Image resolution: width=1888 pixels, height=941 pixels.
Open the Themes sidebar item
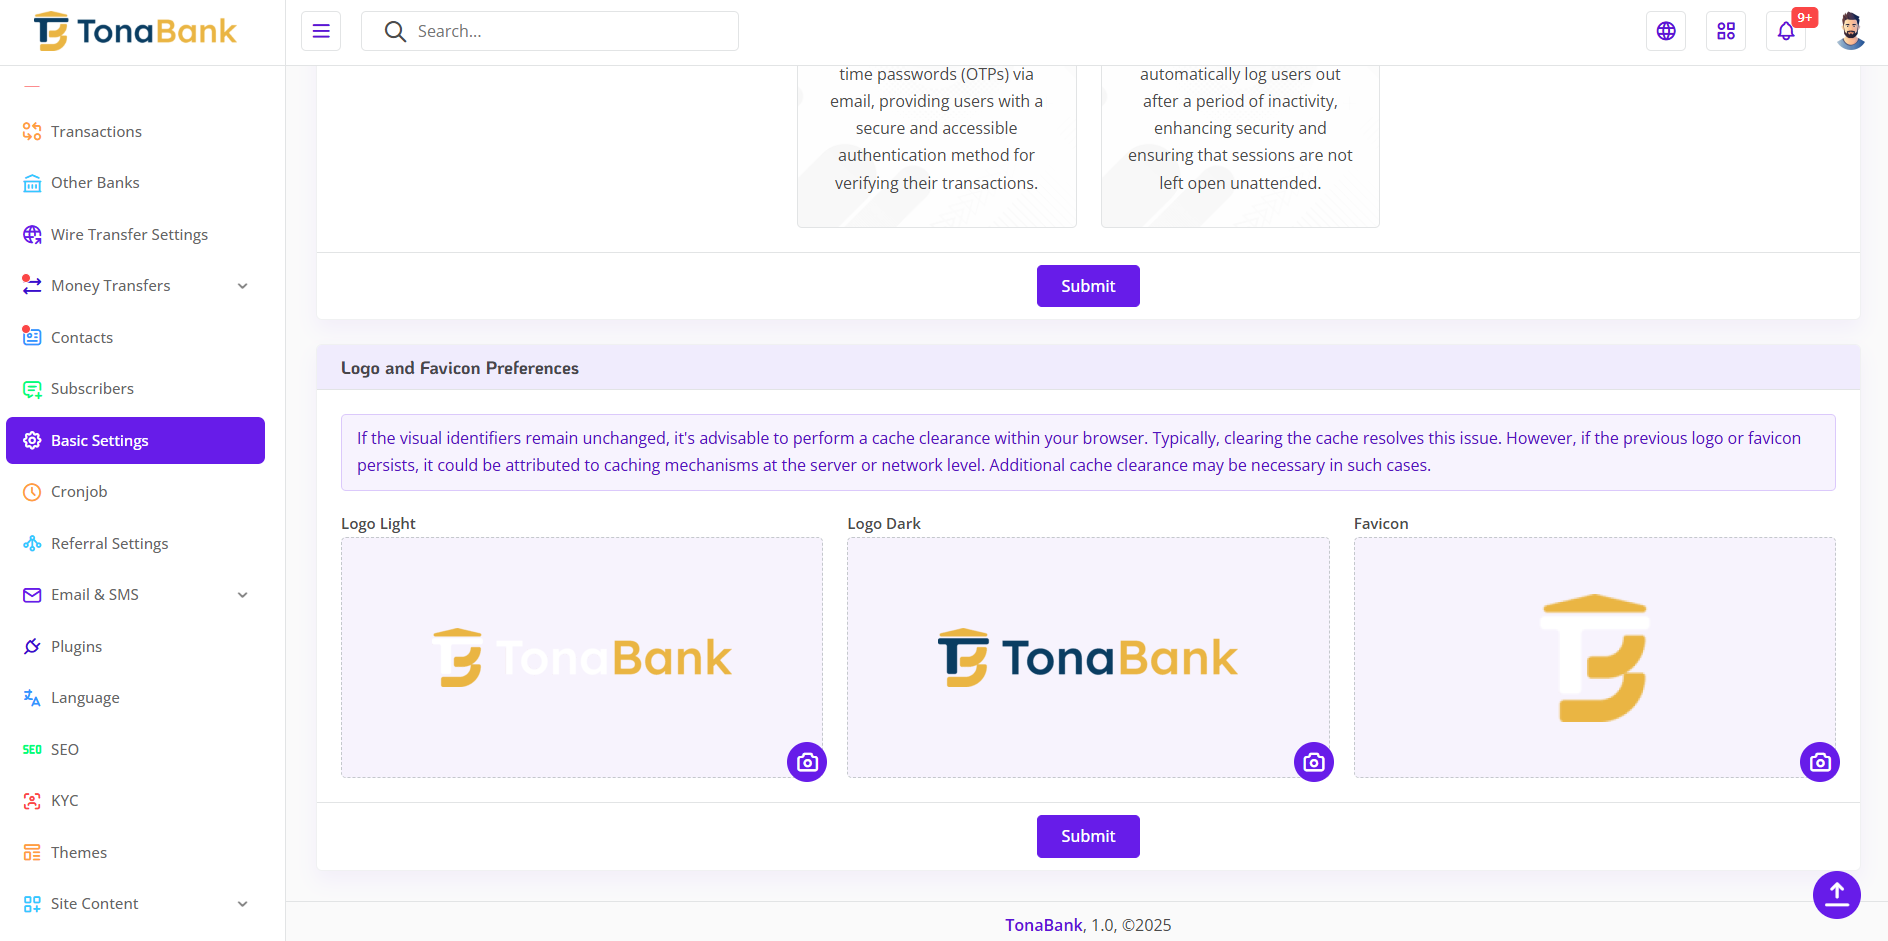pyautogui.click(x=79, y=853)
